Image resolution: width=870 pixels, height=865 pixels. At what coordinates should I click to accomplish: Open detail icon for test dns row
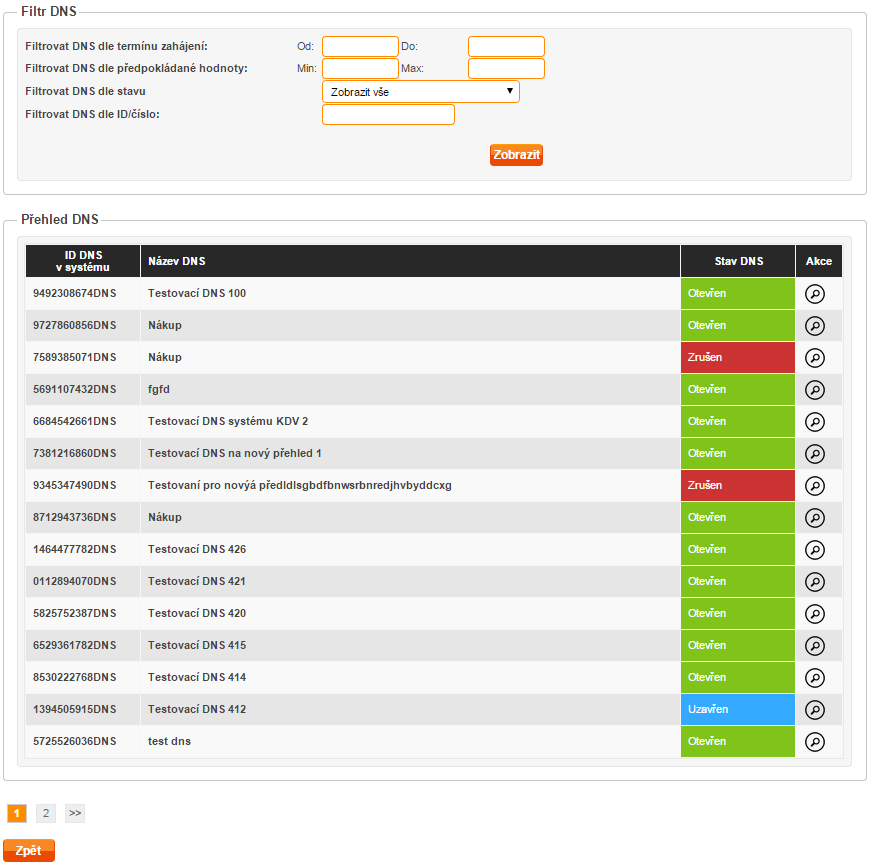point(815,742)
